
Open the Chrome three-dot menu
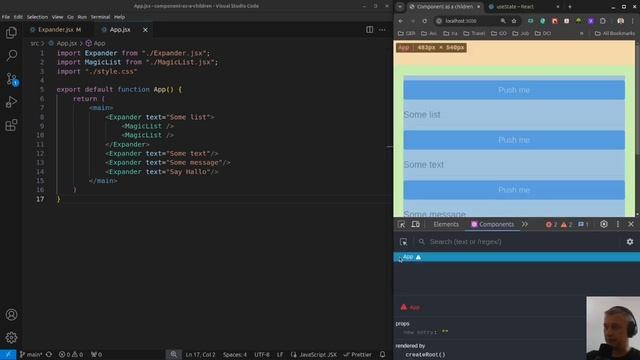pos(633,21)
